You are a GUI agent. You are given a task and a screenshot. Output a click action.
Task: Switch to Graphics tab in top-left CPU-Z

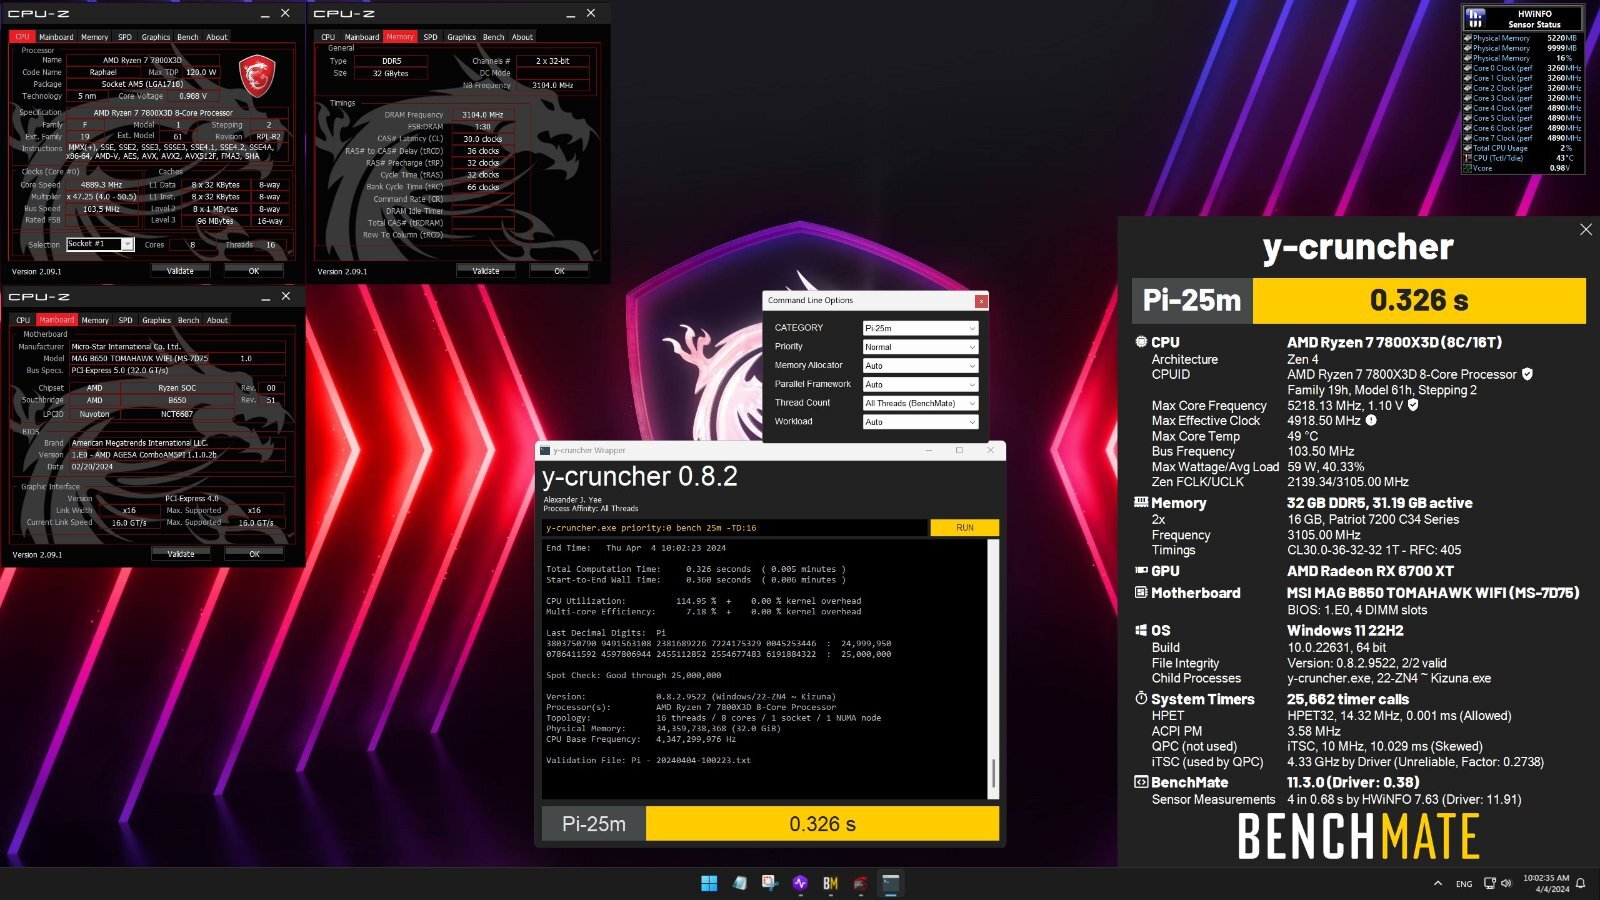click(156, 37)
